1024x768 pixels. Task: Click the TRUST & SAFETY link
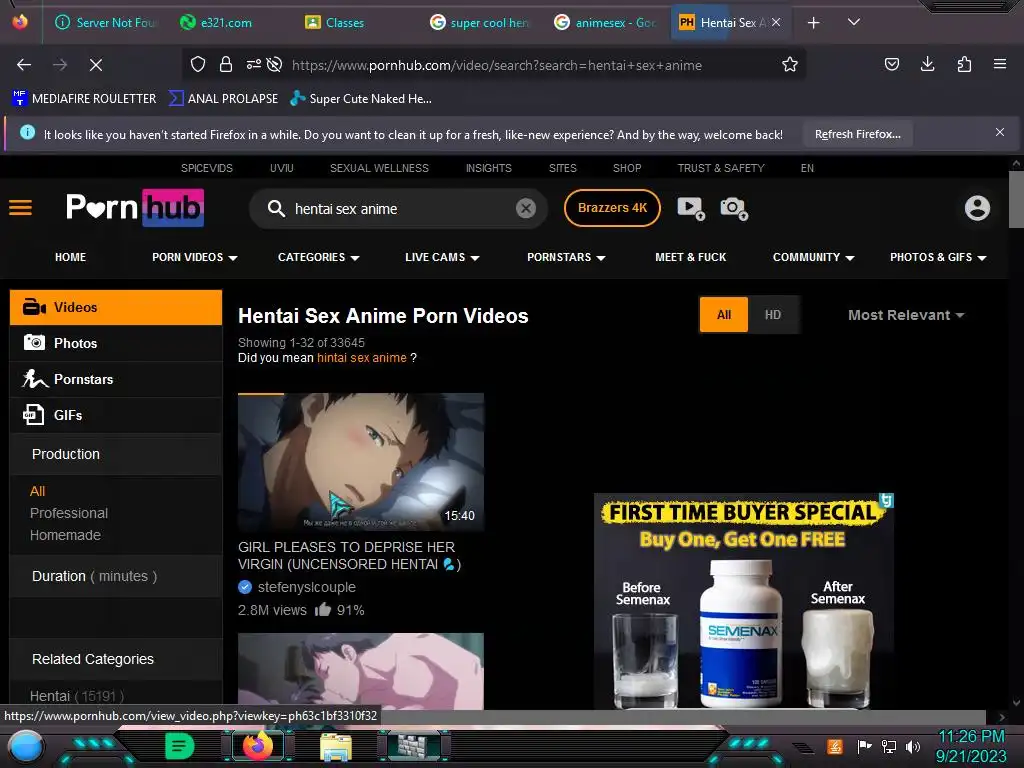point(721,168)
